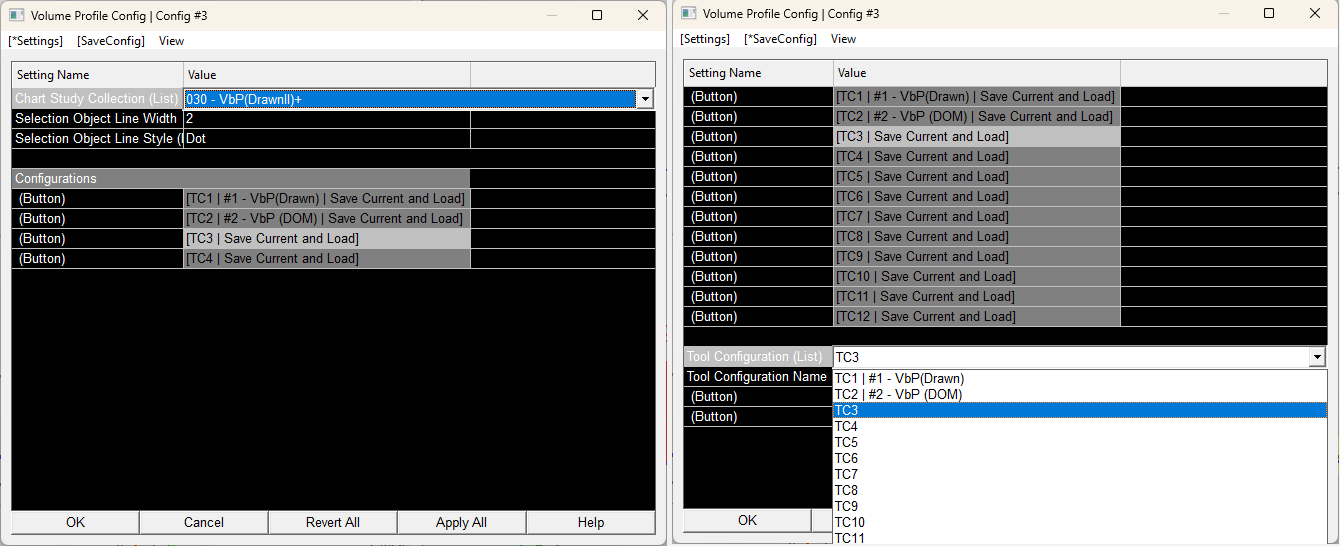
Task: Open [*SaveConfig] menu in right window
Action: pos(780,39)
